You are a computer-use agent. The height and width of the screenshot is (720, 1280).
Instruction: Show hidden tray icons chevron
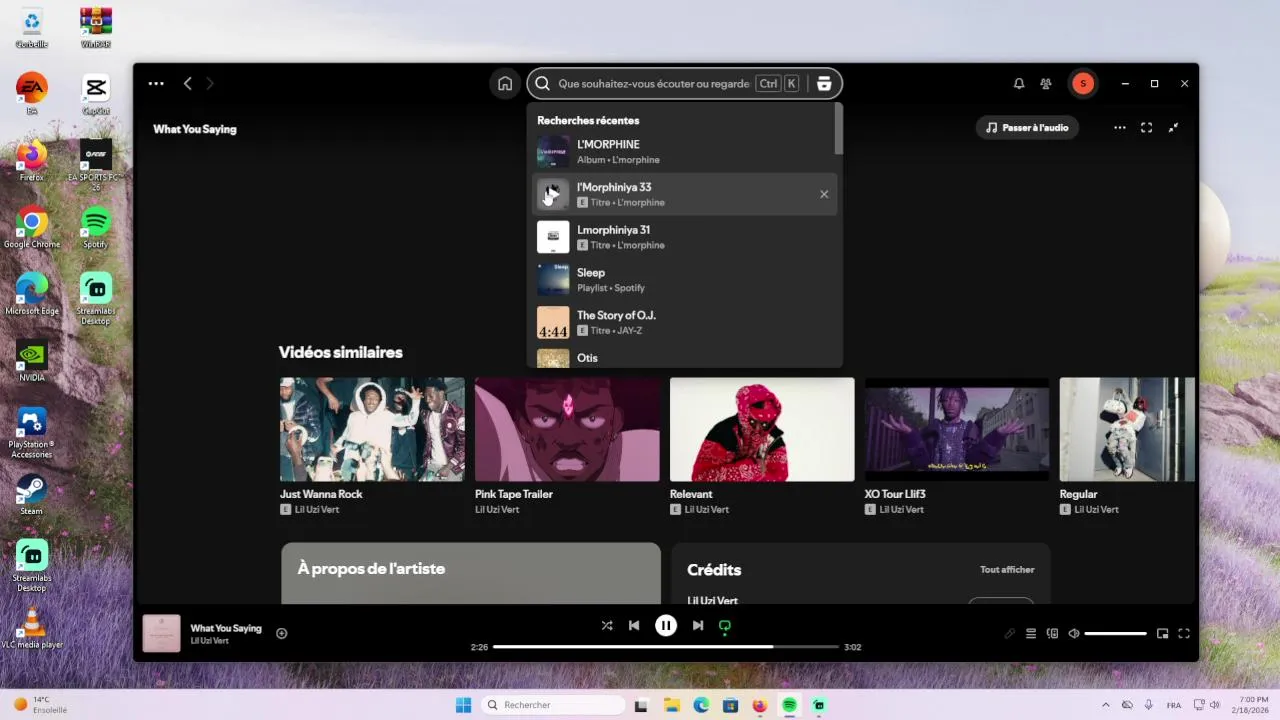[x=1105, y=705]
